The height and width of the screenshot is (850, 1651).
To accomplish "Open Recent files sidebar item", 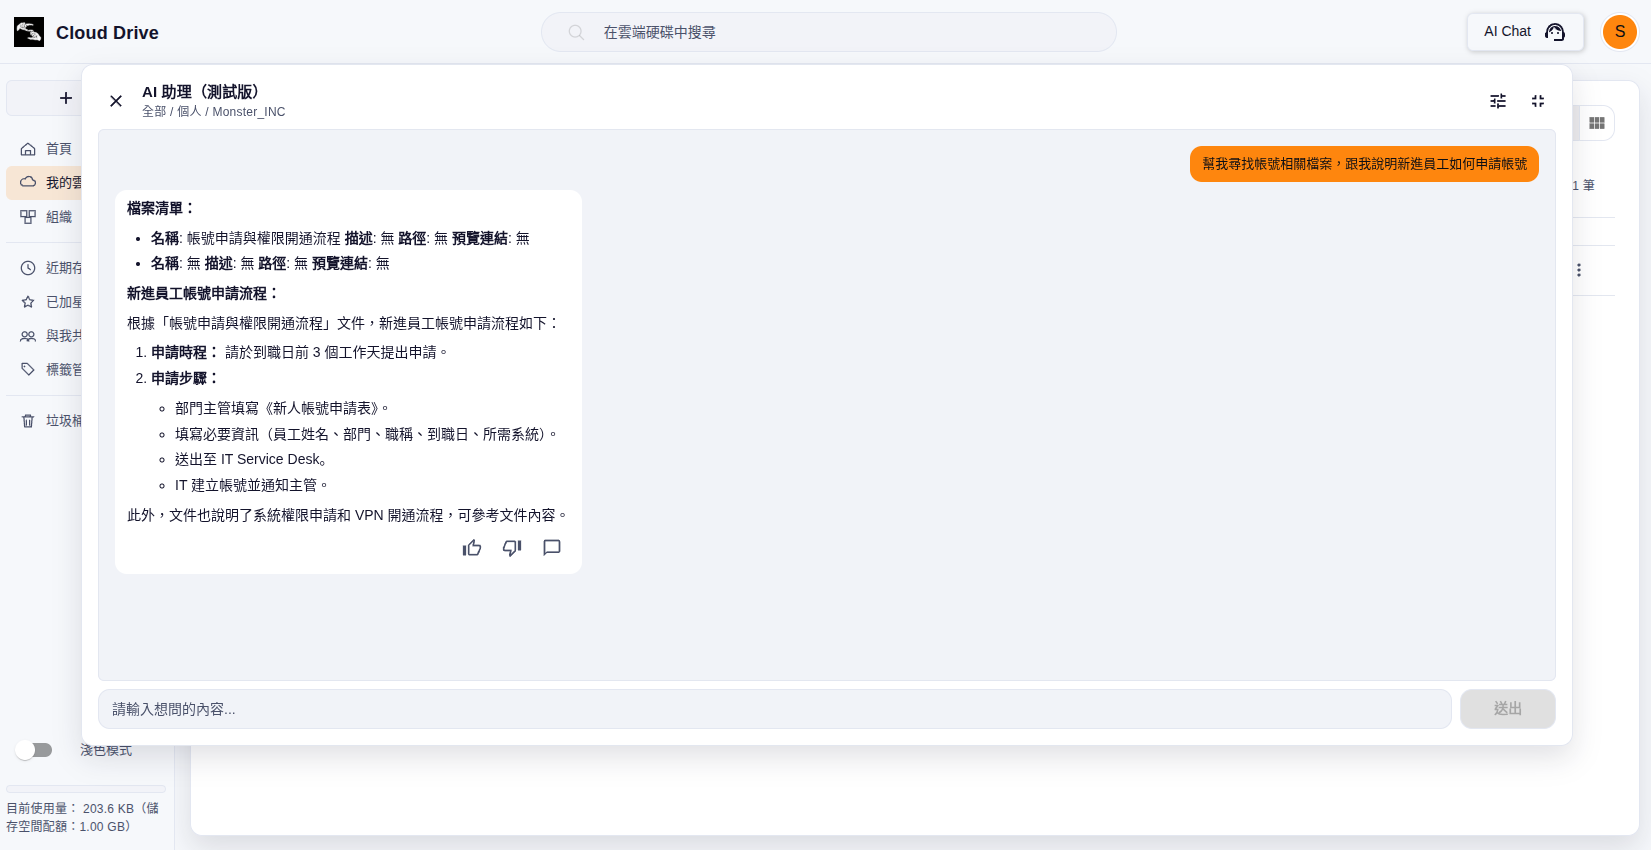I will click(x=46, y=268).
